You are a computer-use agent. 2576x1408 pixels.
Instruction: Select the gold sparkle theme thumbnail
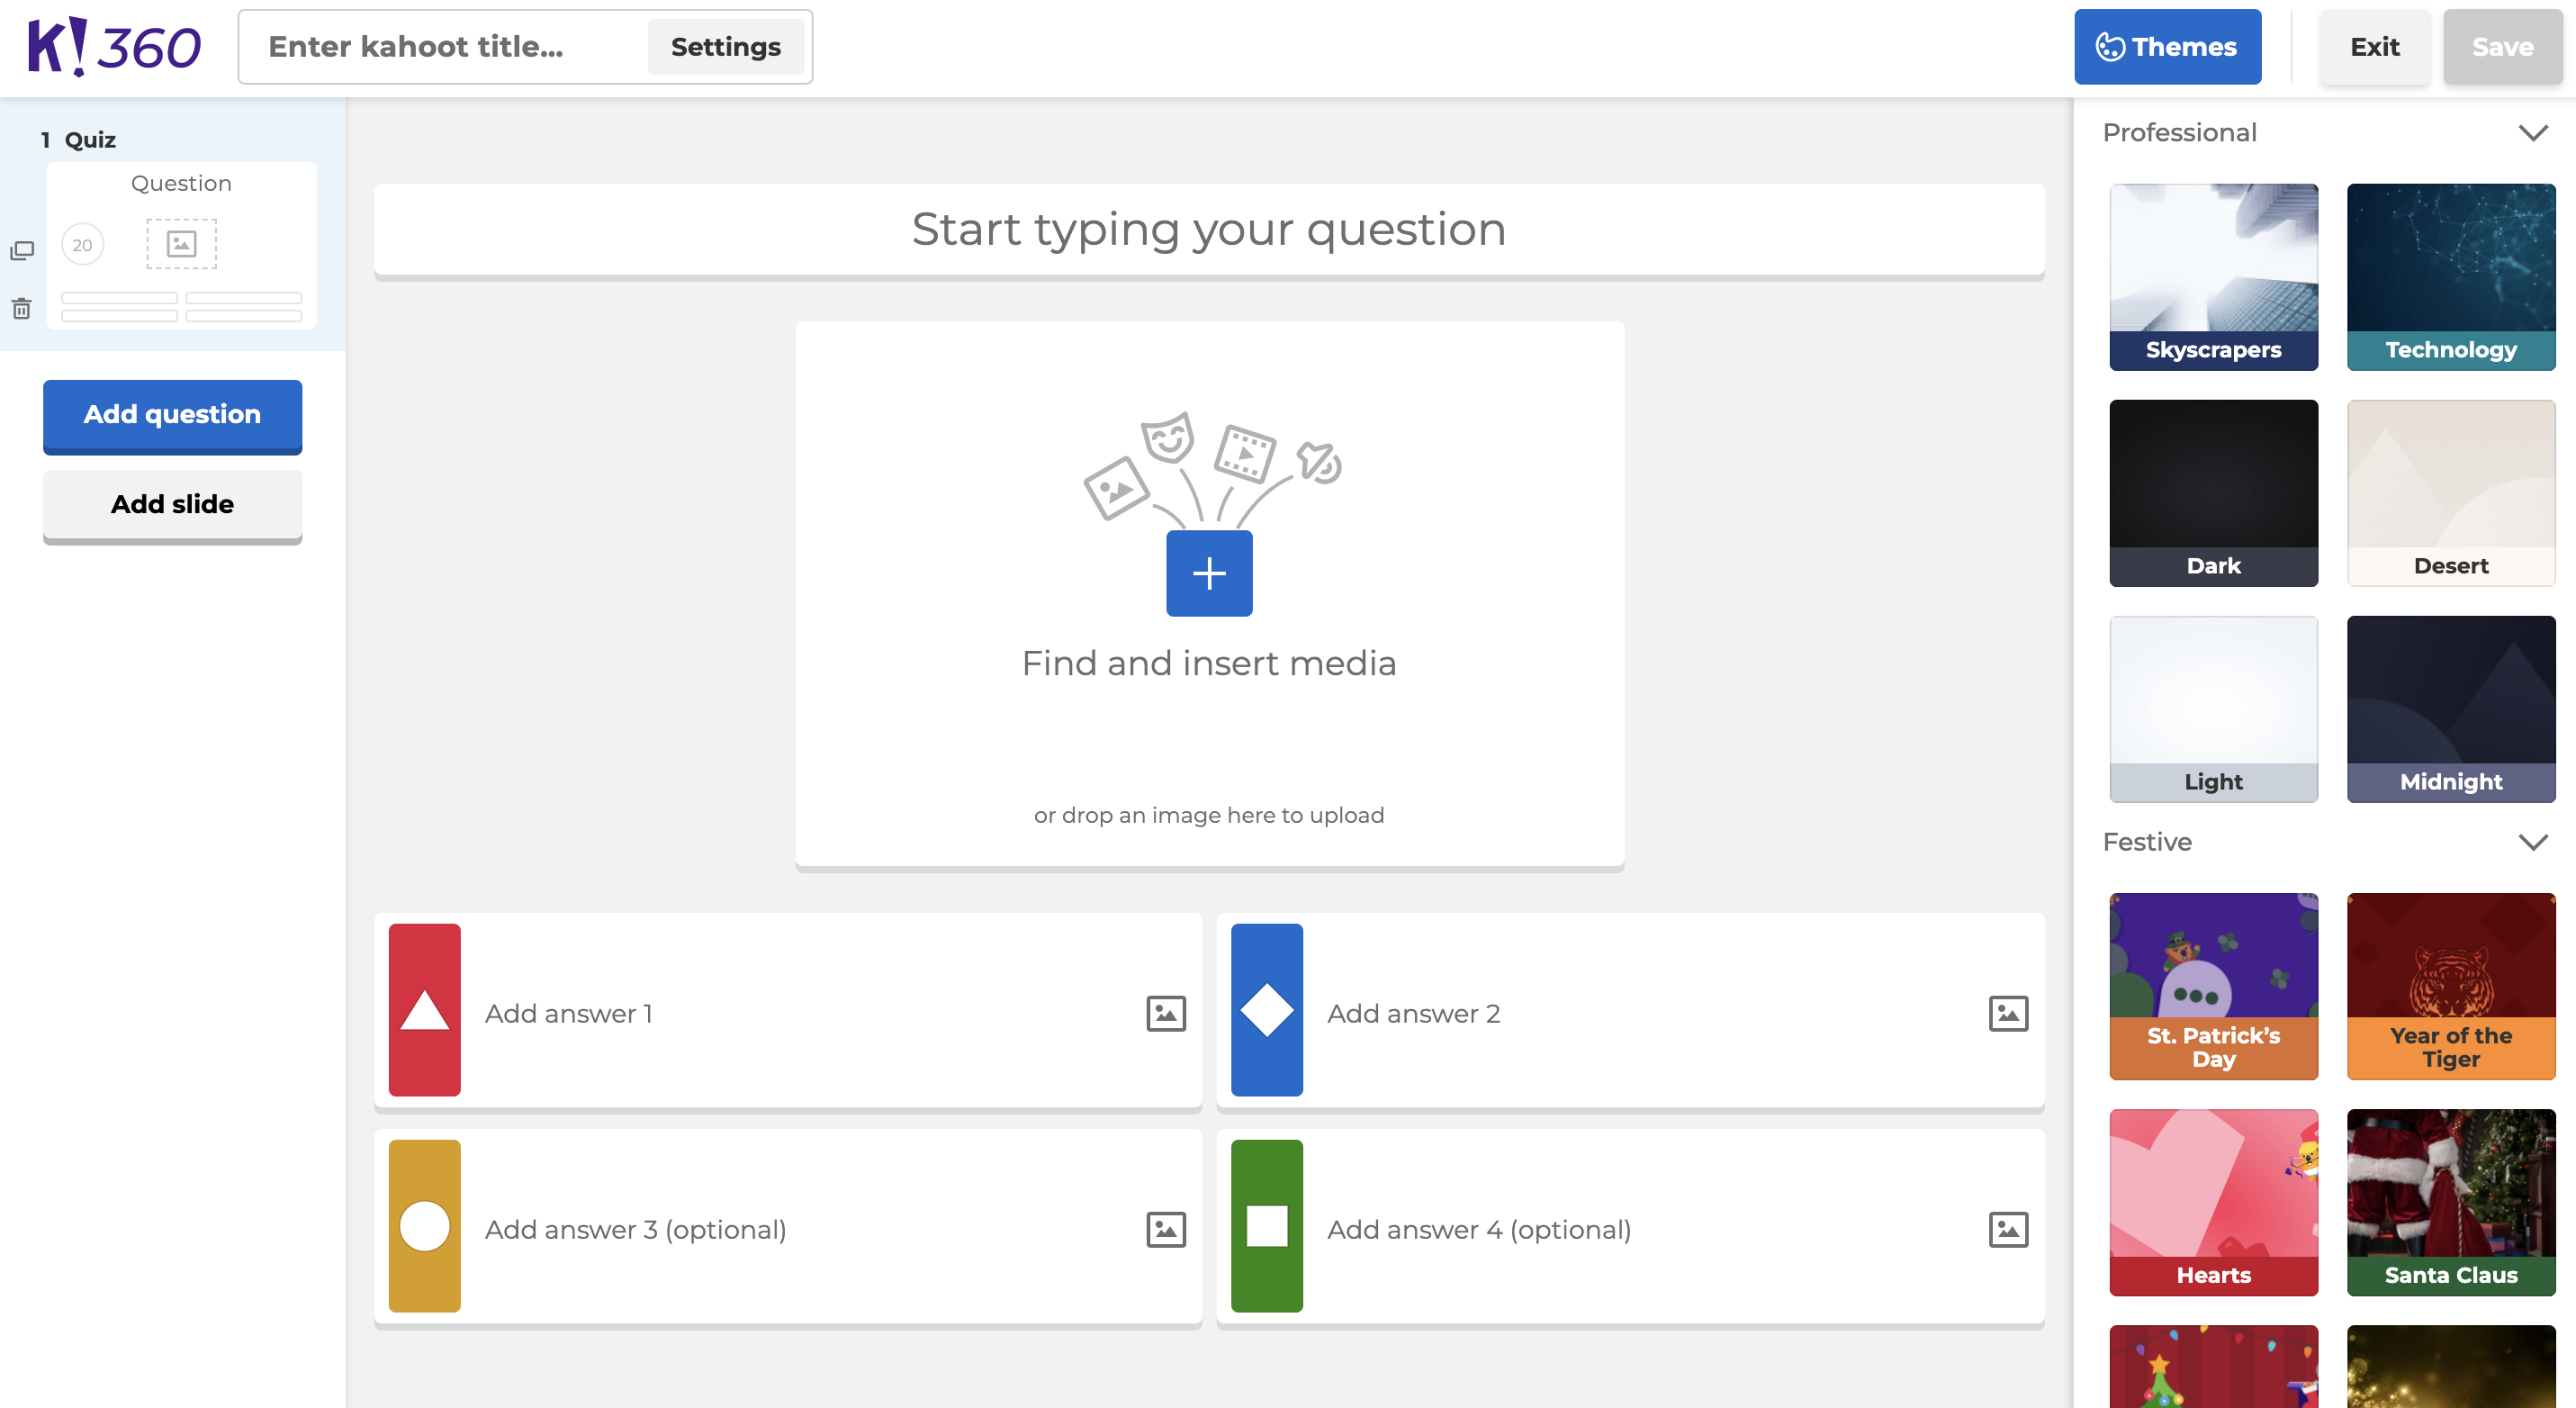click(2450, 1367)
